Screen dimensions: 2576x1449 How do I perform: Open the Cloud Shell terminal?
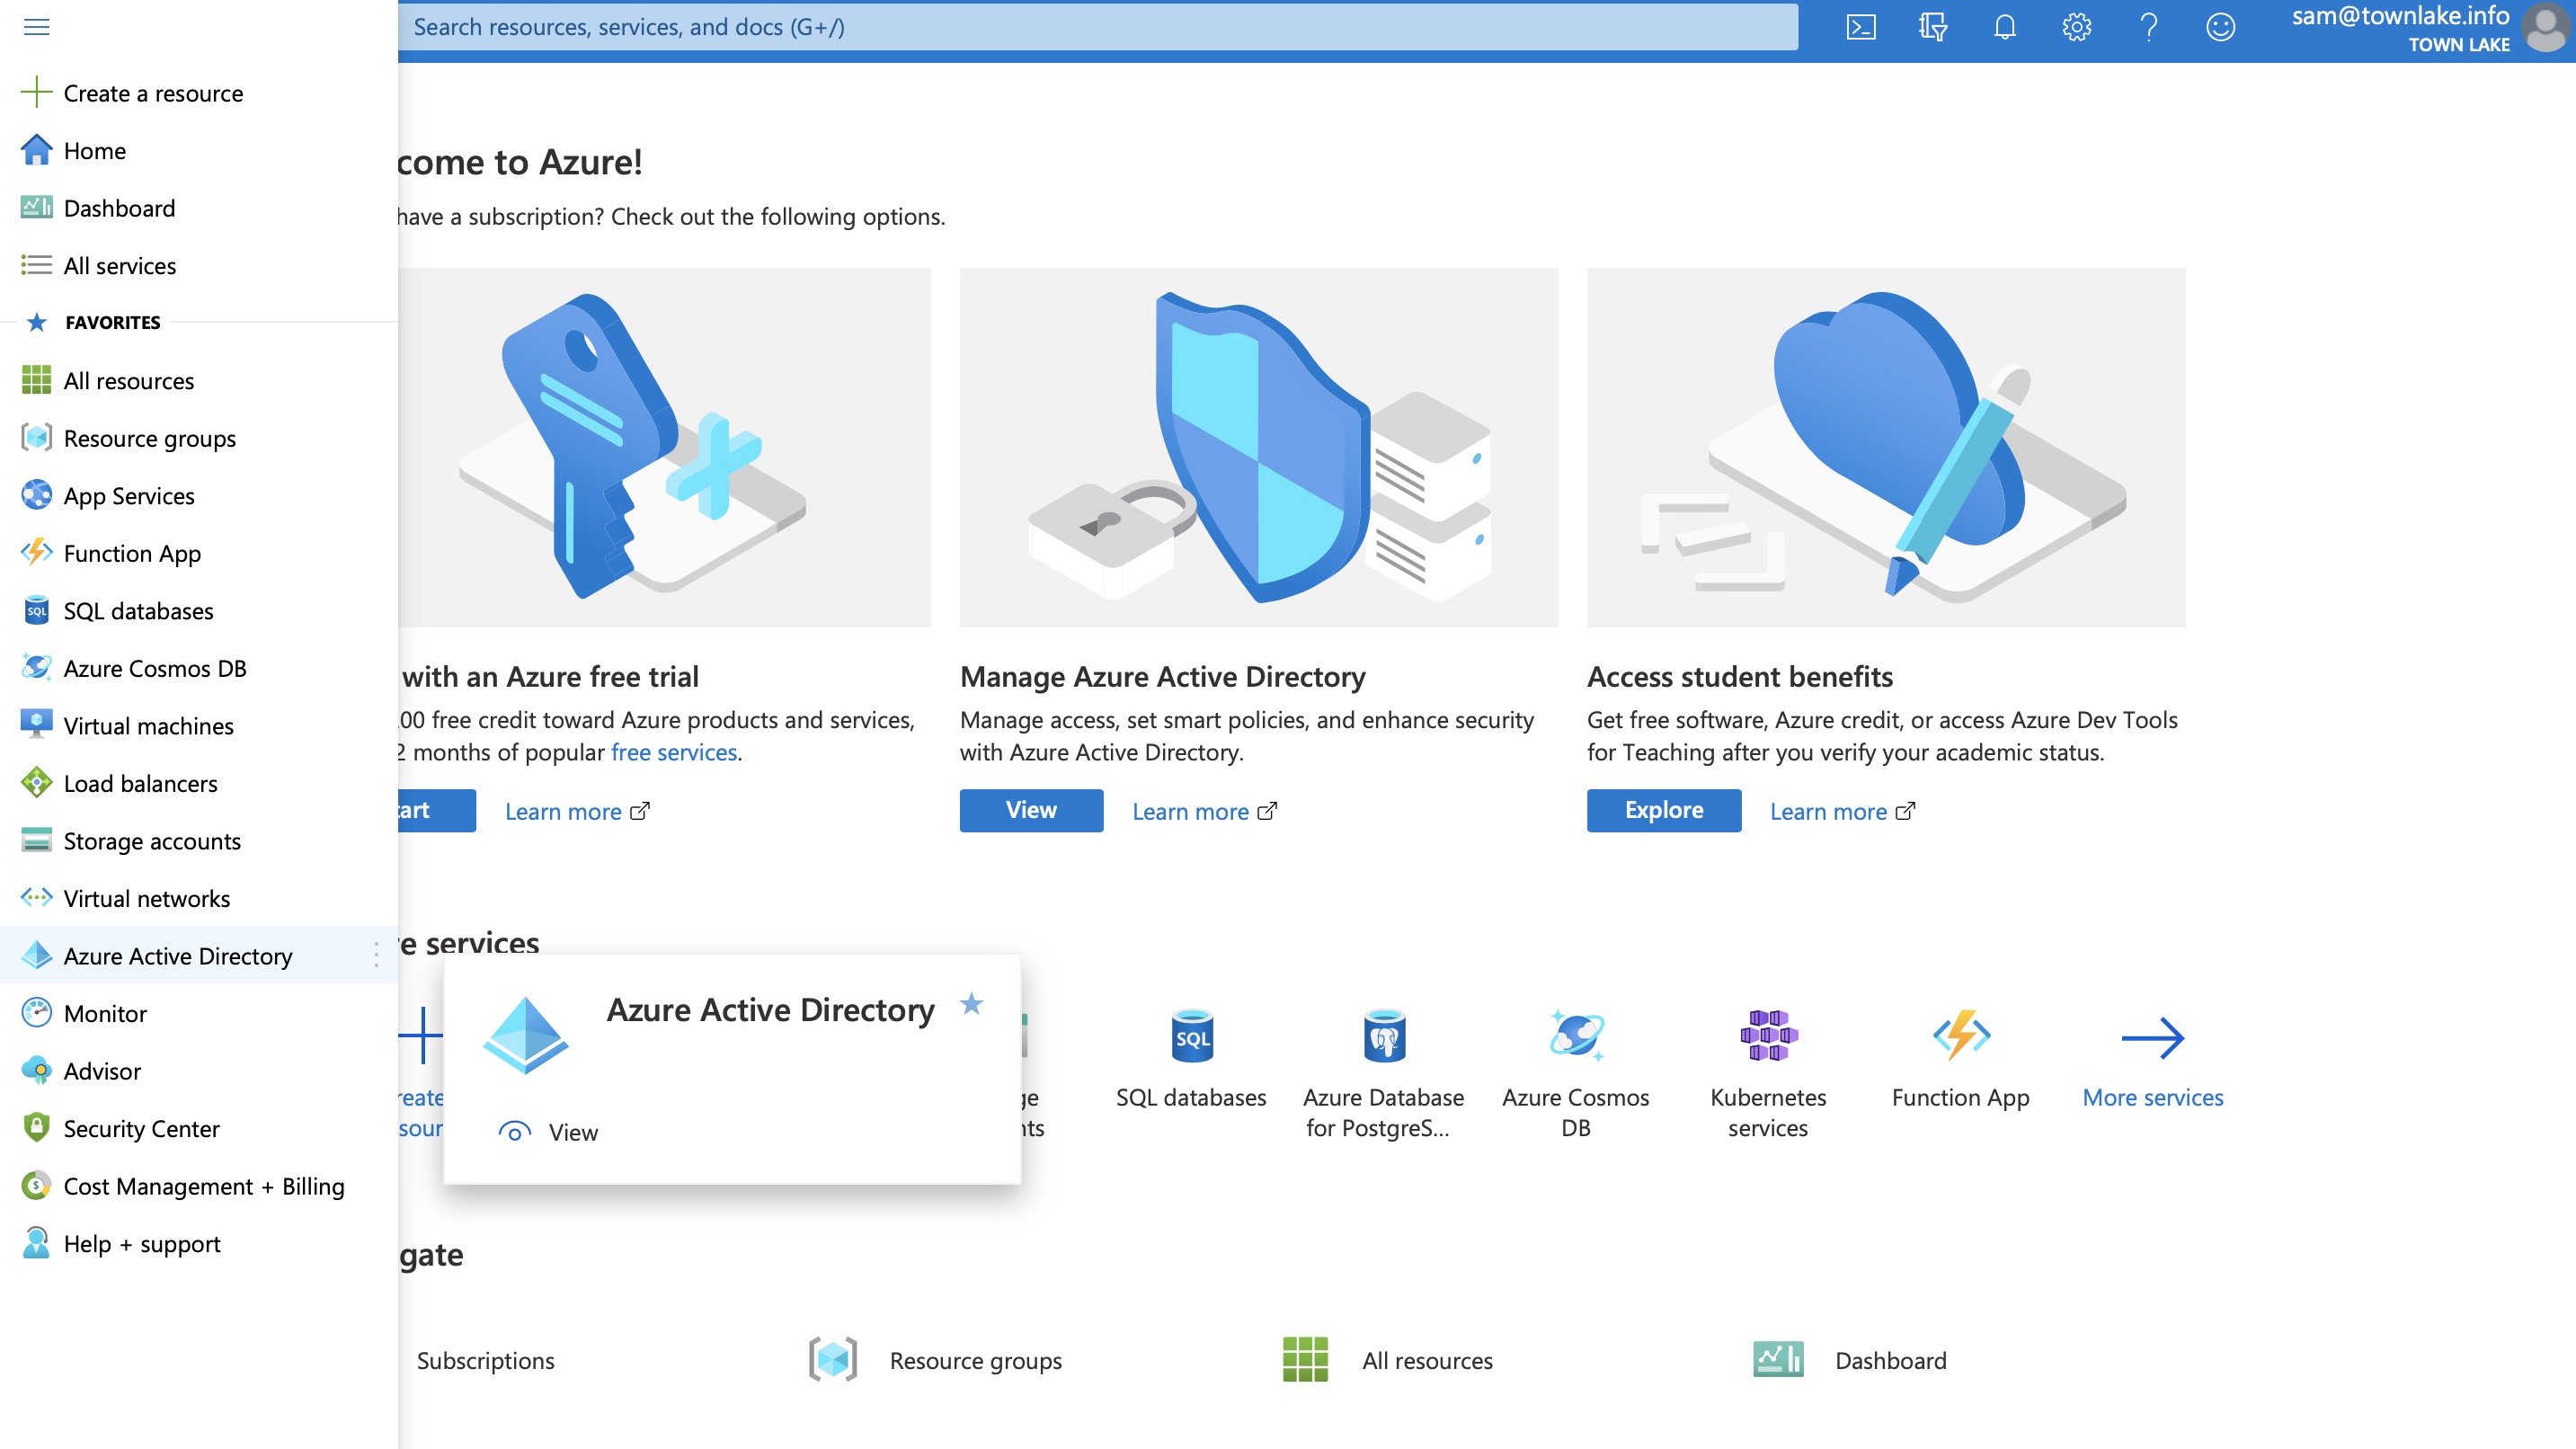click(1861, 27)
